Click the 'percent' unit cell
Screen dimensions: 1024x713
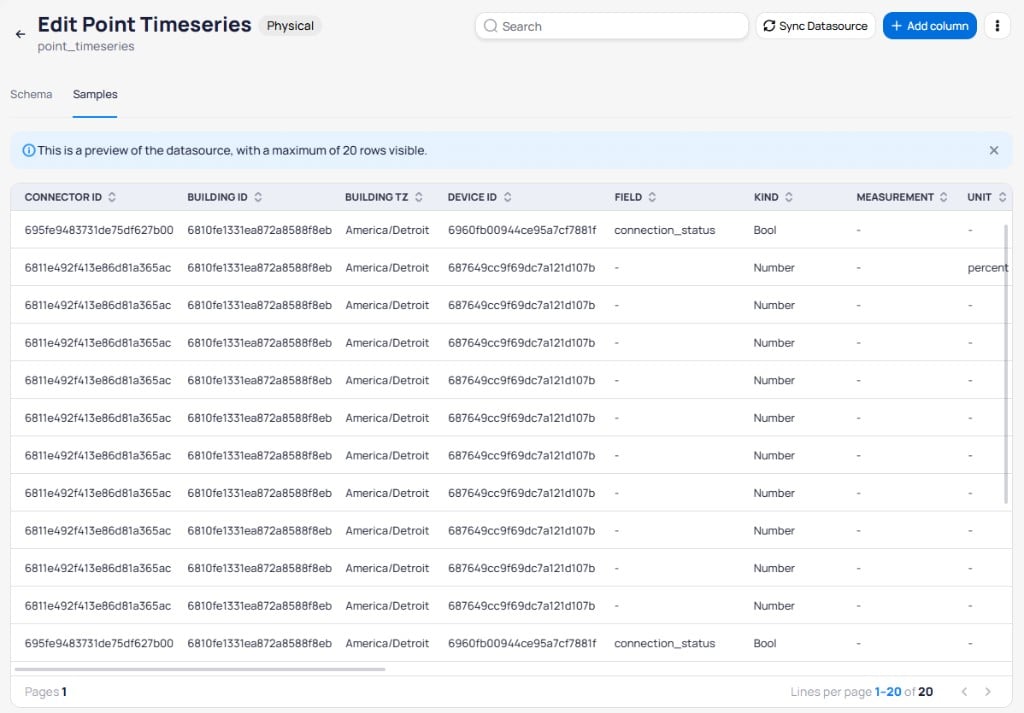pyautogui.click(x=987, y=268)
